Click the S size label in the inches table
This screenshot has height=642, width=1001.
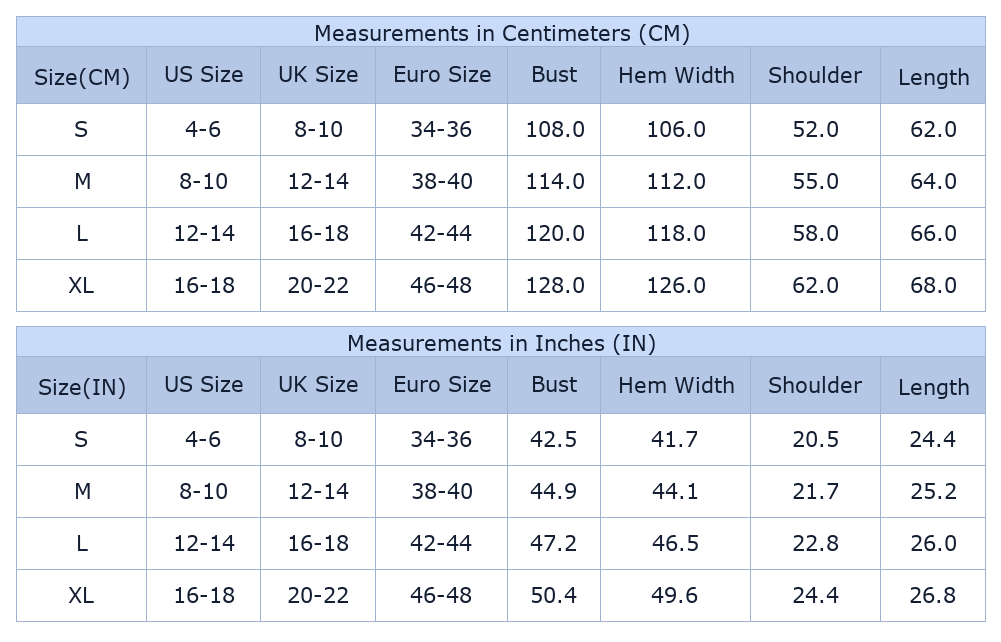tap(82, 440)
